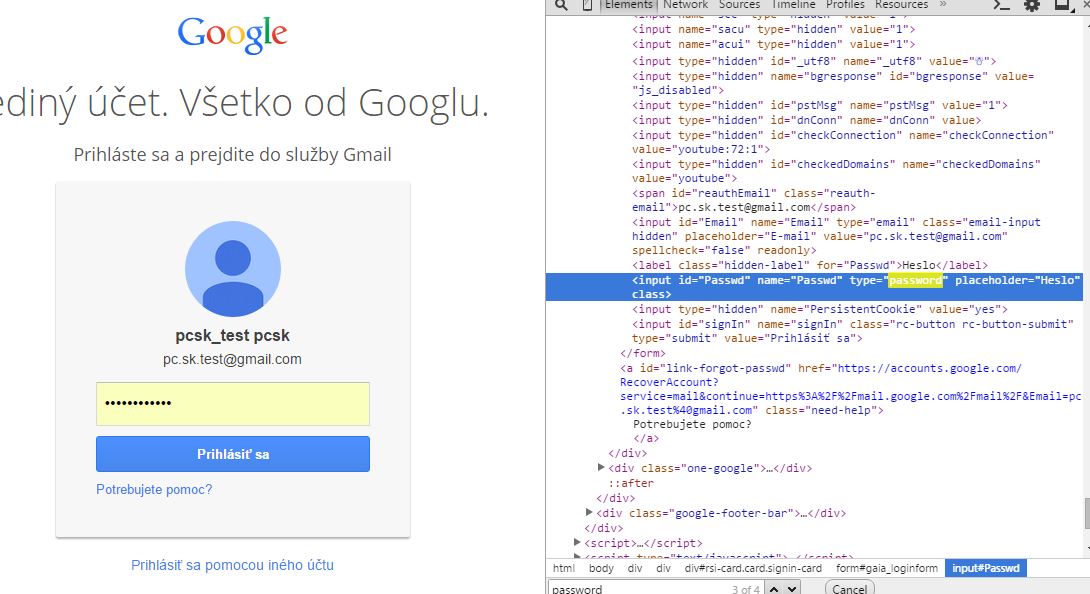Click the previous search result arrow
This screenshot has width=1090, height=594.
773,588
